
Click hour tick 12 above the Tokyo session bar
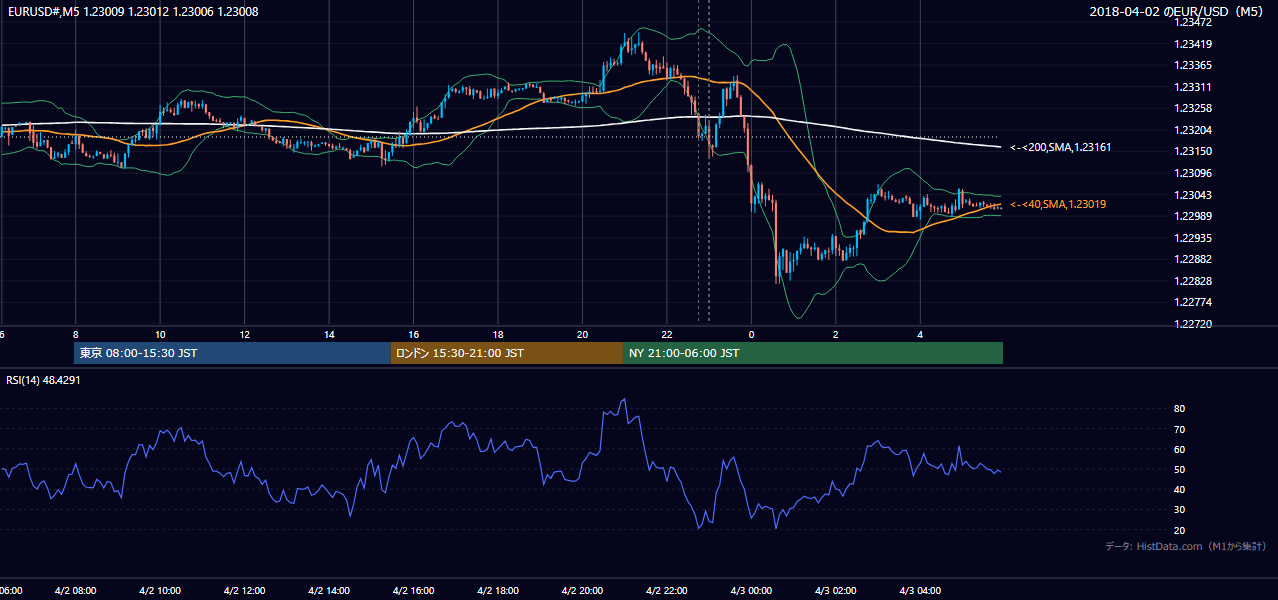[x=244, y=335]
